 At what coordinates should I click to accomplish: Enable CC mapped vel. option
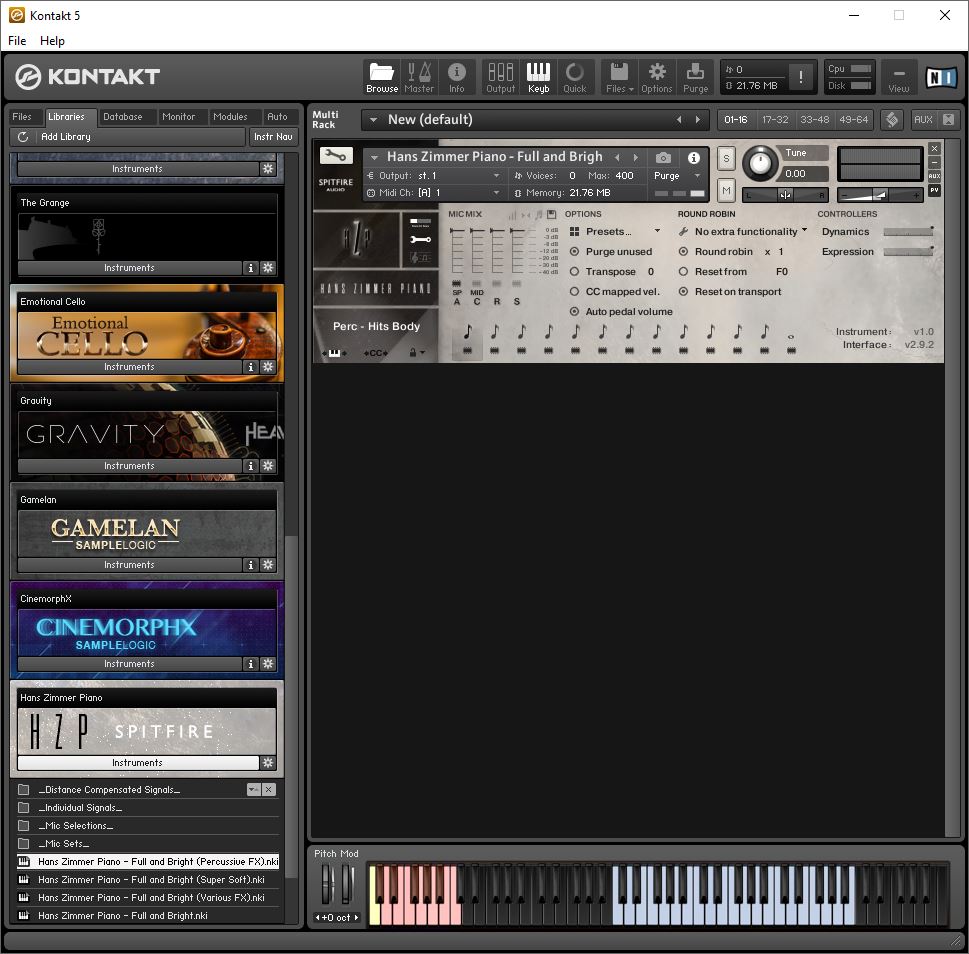[x=574, y=292]
